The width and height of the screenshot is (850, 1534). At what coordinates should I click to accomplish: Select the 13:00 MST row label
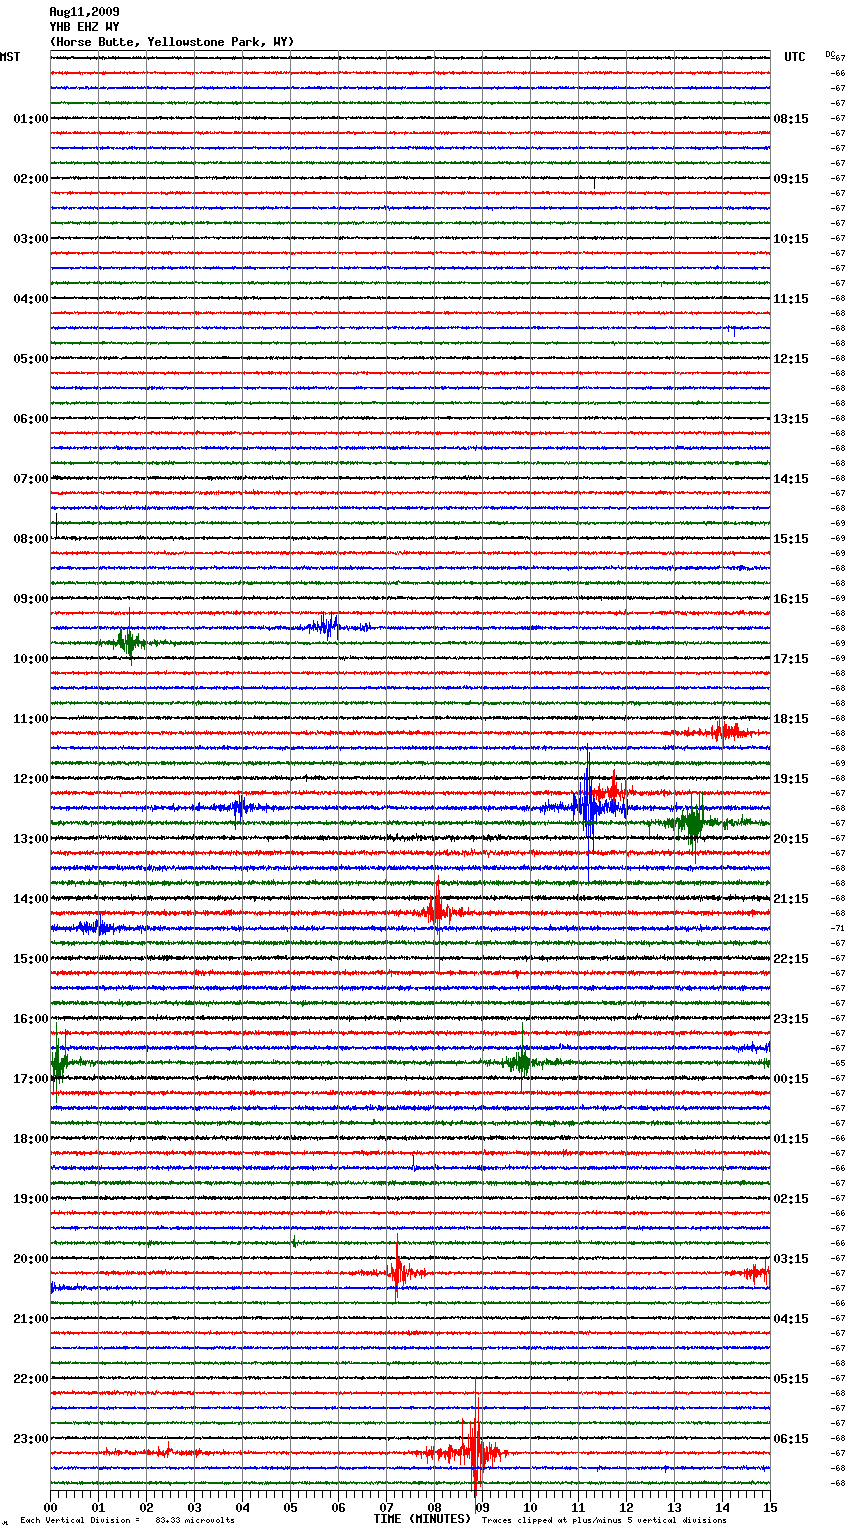coord(31,839)
